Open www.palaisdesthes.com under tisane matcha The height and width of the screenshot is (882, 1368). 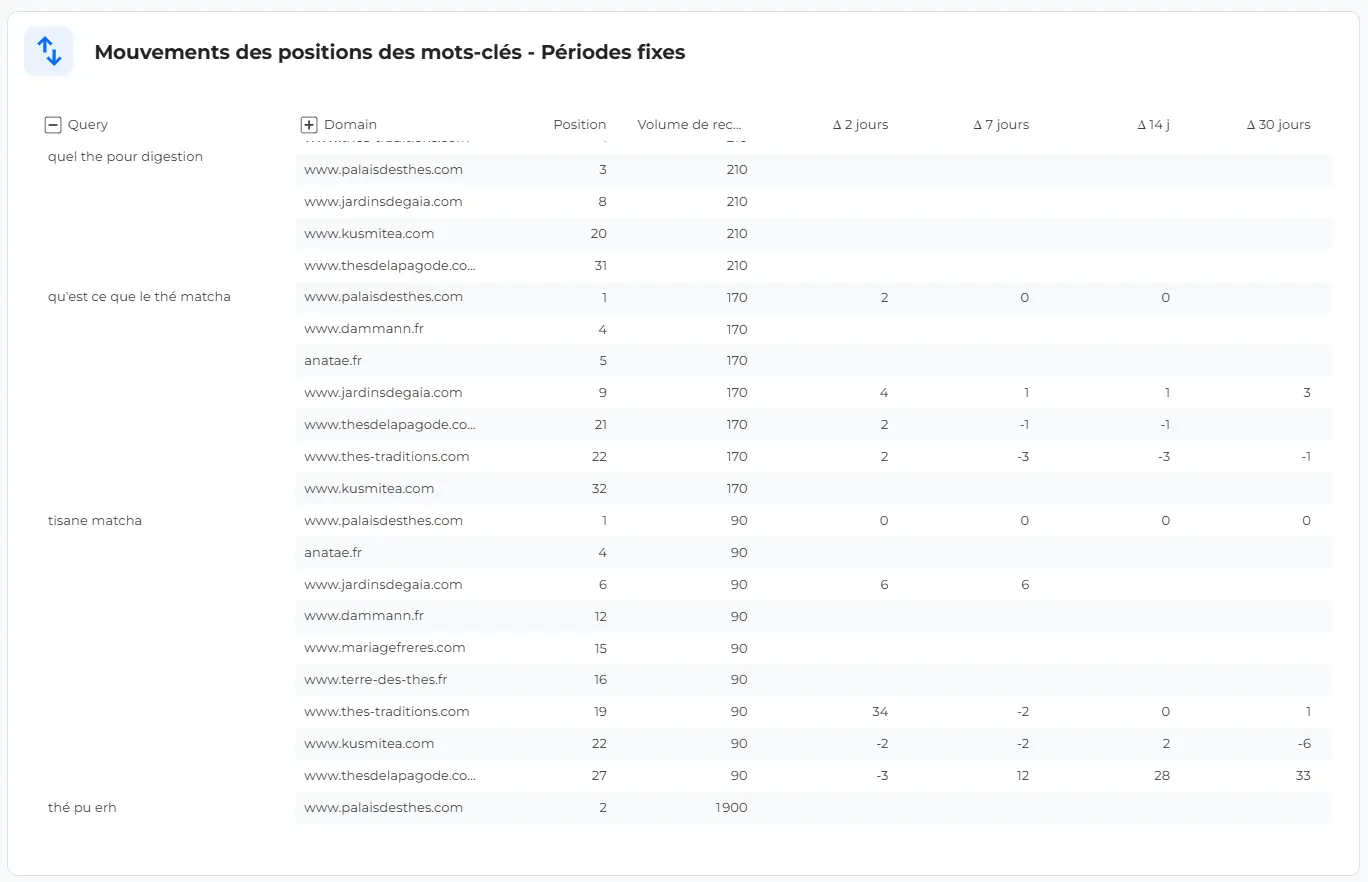[383, 520]
